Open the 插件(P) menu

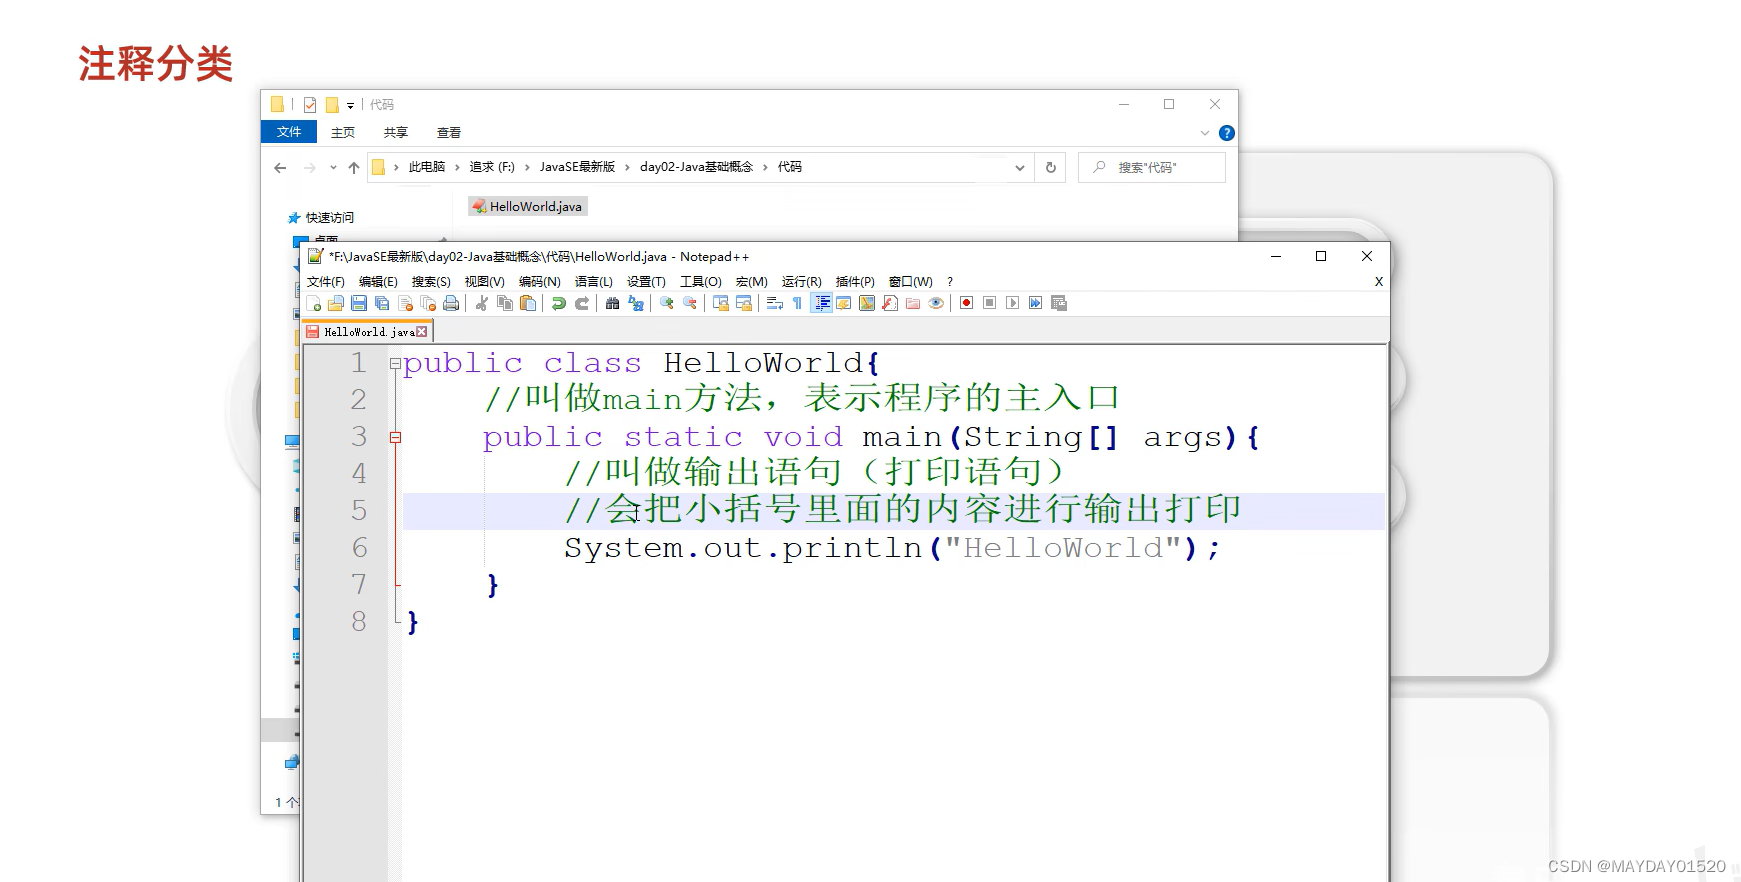855,282
